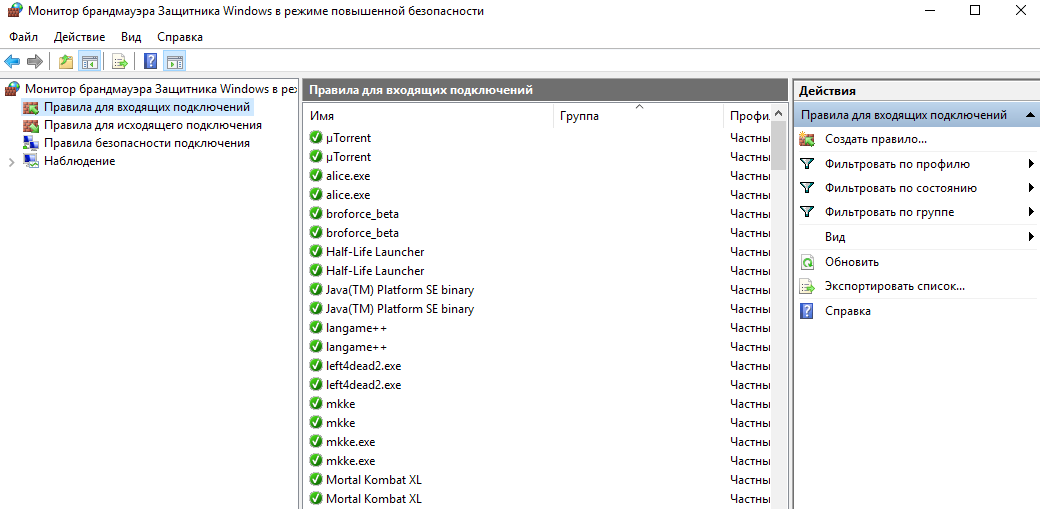Screen dimensions: 1040x509
Task: Open the Файл menu
Action: [23, 36]
